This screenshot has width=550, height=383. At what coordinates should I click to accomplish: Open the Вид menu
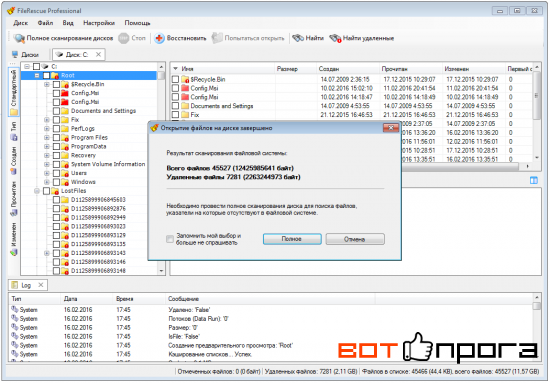68,23
